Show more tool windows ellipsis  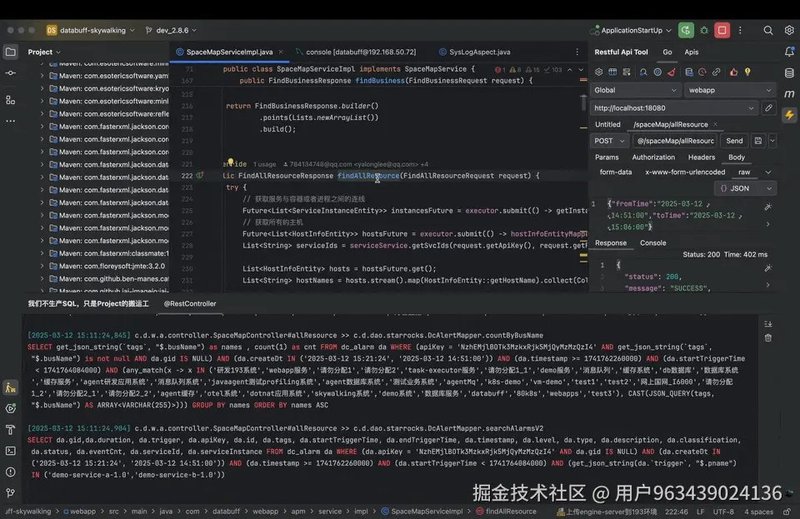[x=10, y=121]
